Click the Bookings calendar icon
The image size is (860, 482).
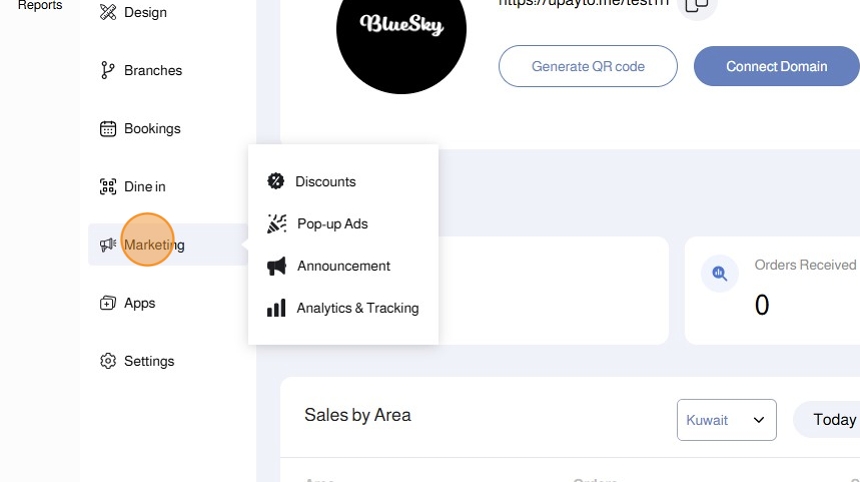108,128
